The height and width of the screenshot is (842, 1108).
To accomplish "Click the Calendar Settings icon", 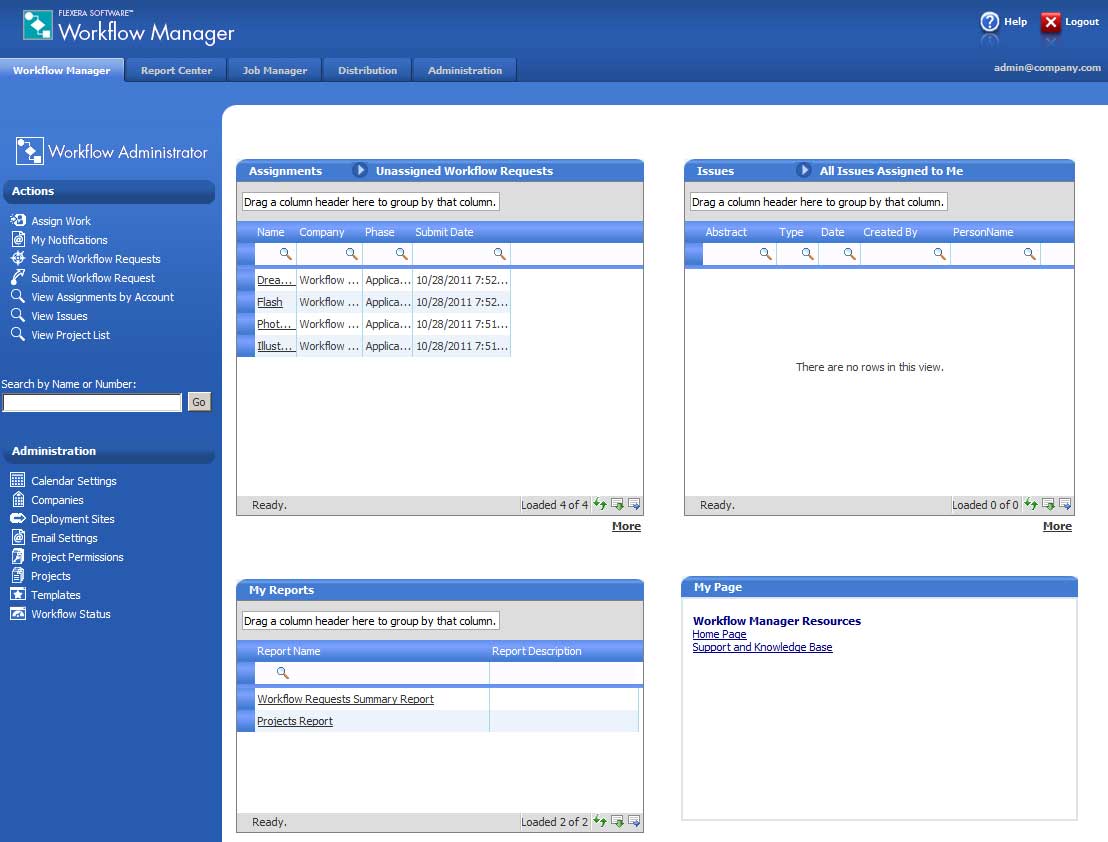I will click(18, 480).
